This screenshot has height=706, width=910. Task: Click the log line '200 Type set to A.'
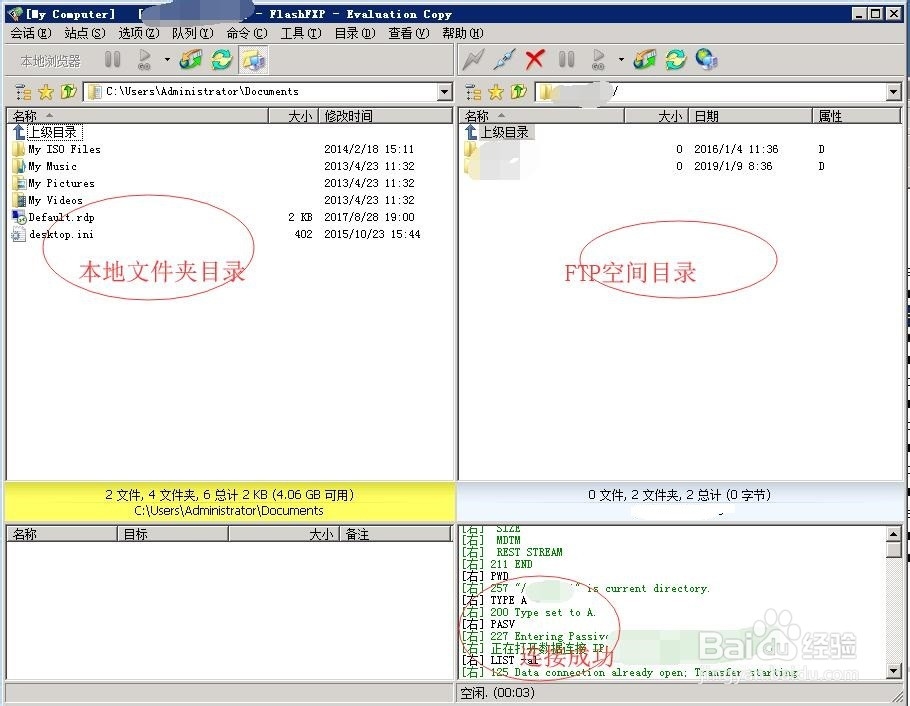point(529,612)
